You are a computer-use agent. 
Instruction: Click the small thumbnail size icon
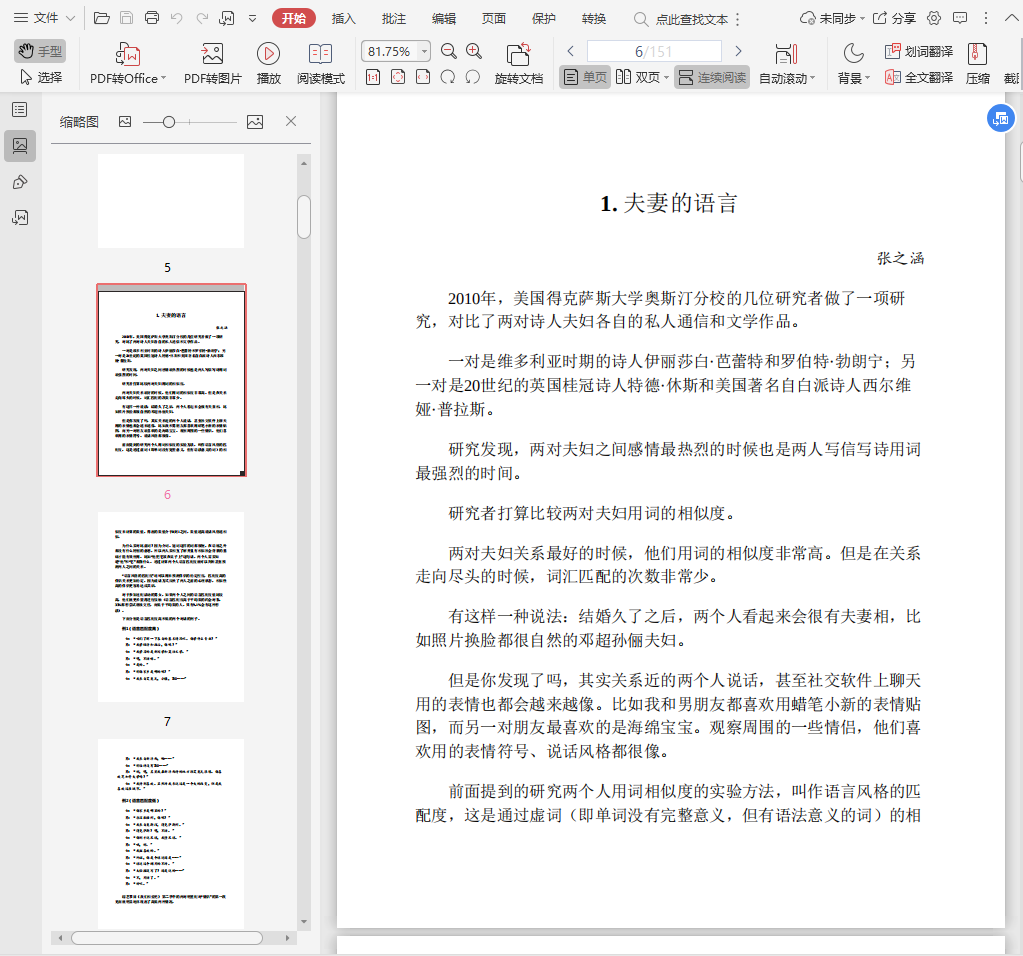coord(125,121)
